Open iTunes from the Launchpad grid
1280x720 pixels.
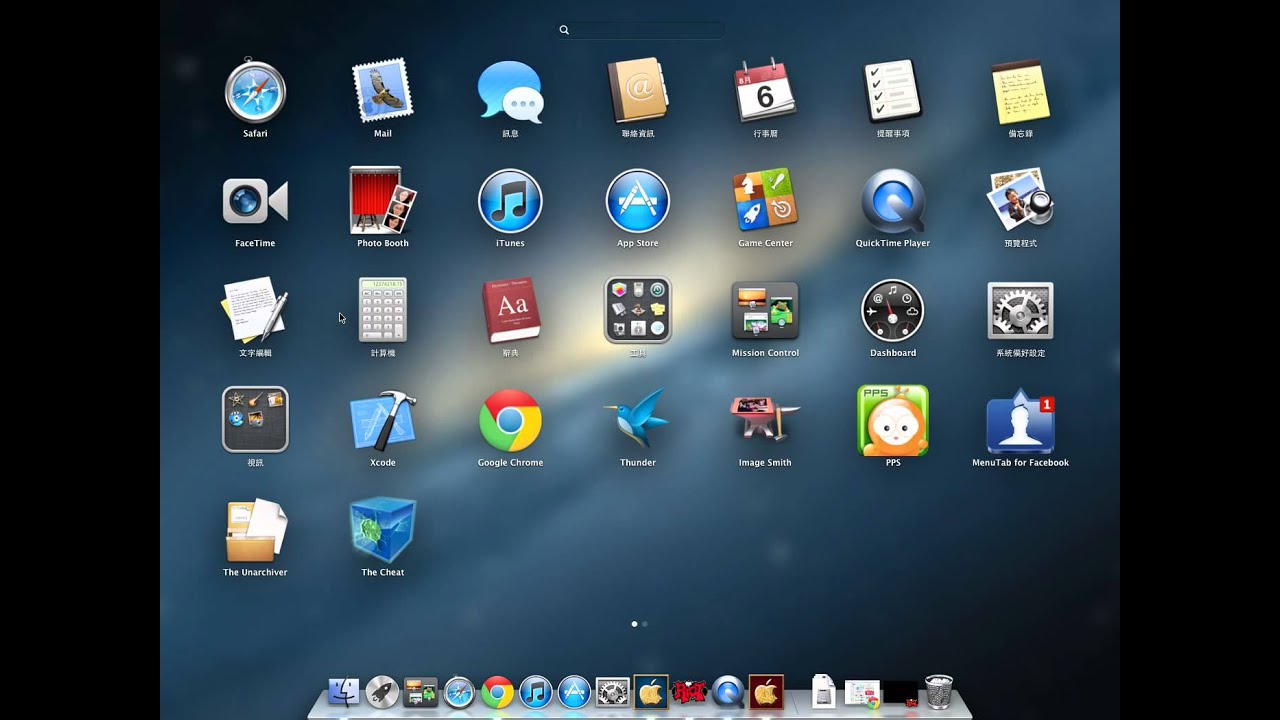[x=510, y=201]
